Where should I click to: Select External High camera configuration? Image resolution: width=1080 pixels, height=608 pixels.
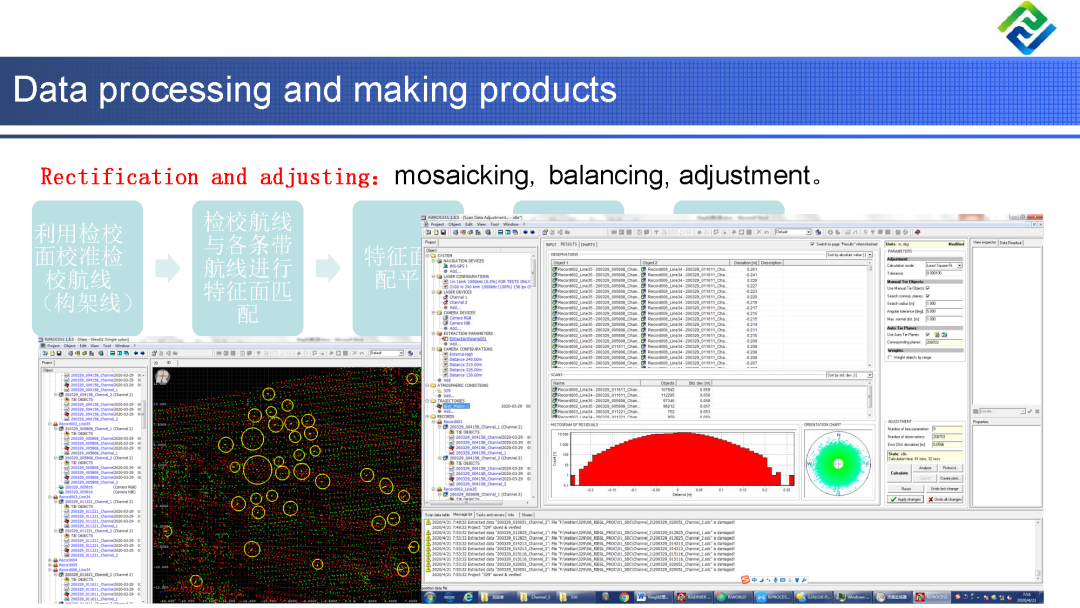pos(461,354)
